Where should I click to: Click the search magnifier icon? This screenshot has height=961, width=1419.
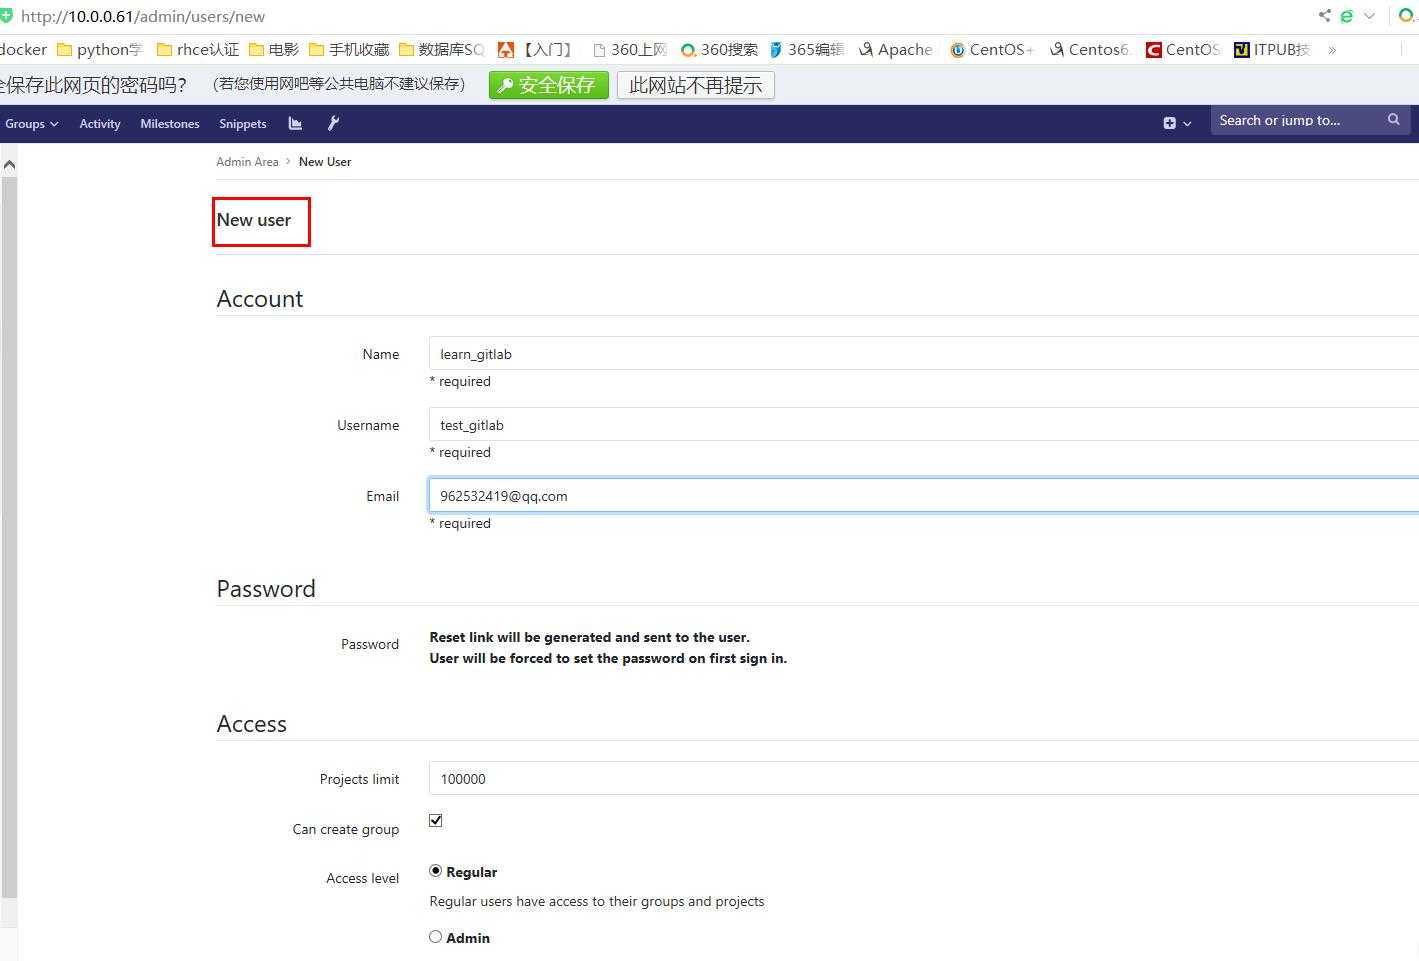coord(1393,120)
